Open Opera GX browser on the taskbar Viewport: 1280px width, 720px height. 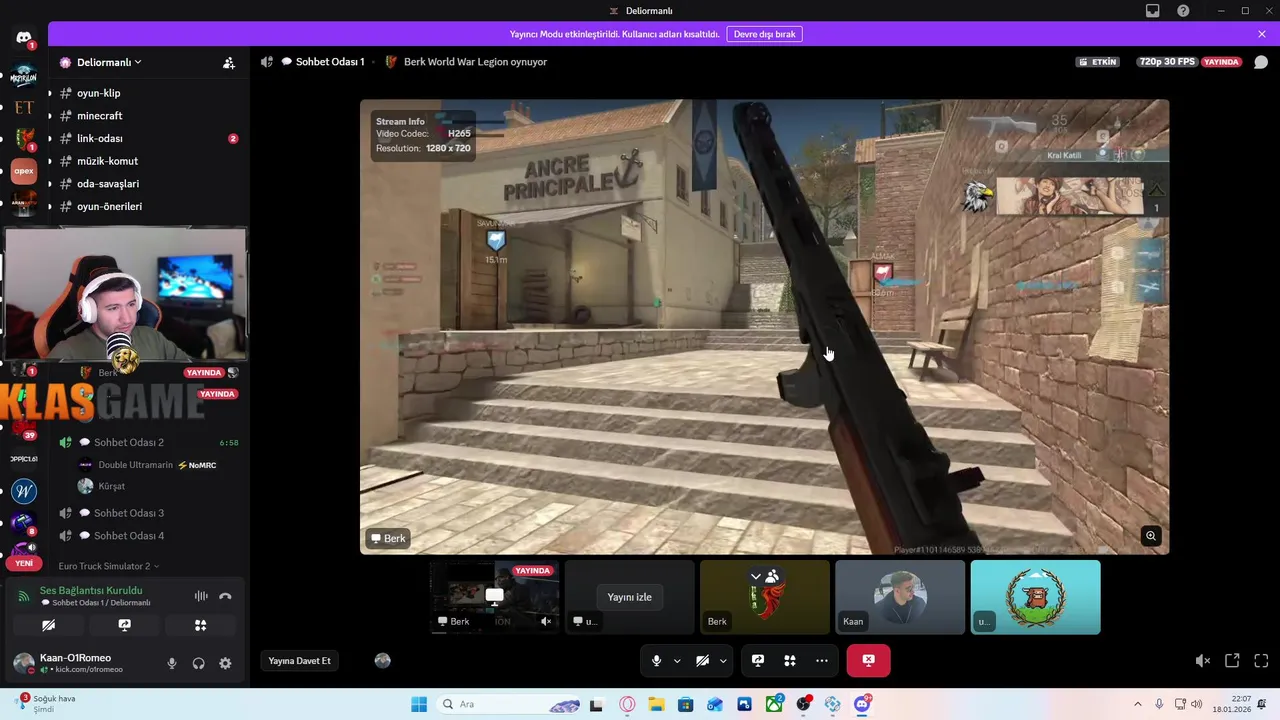point(627,704)
